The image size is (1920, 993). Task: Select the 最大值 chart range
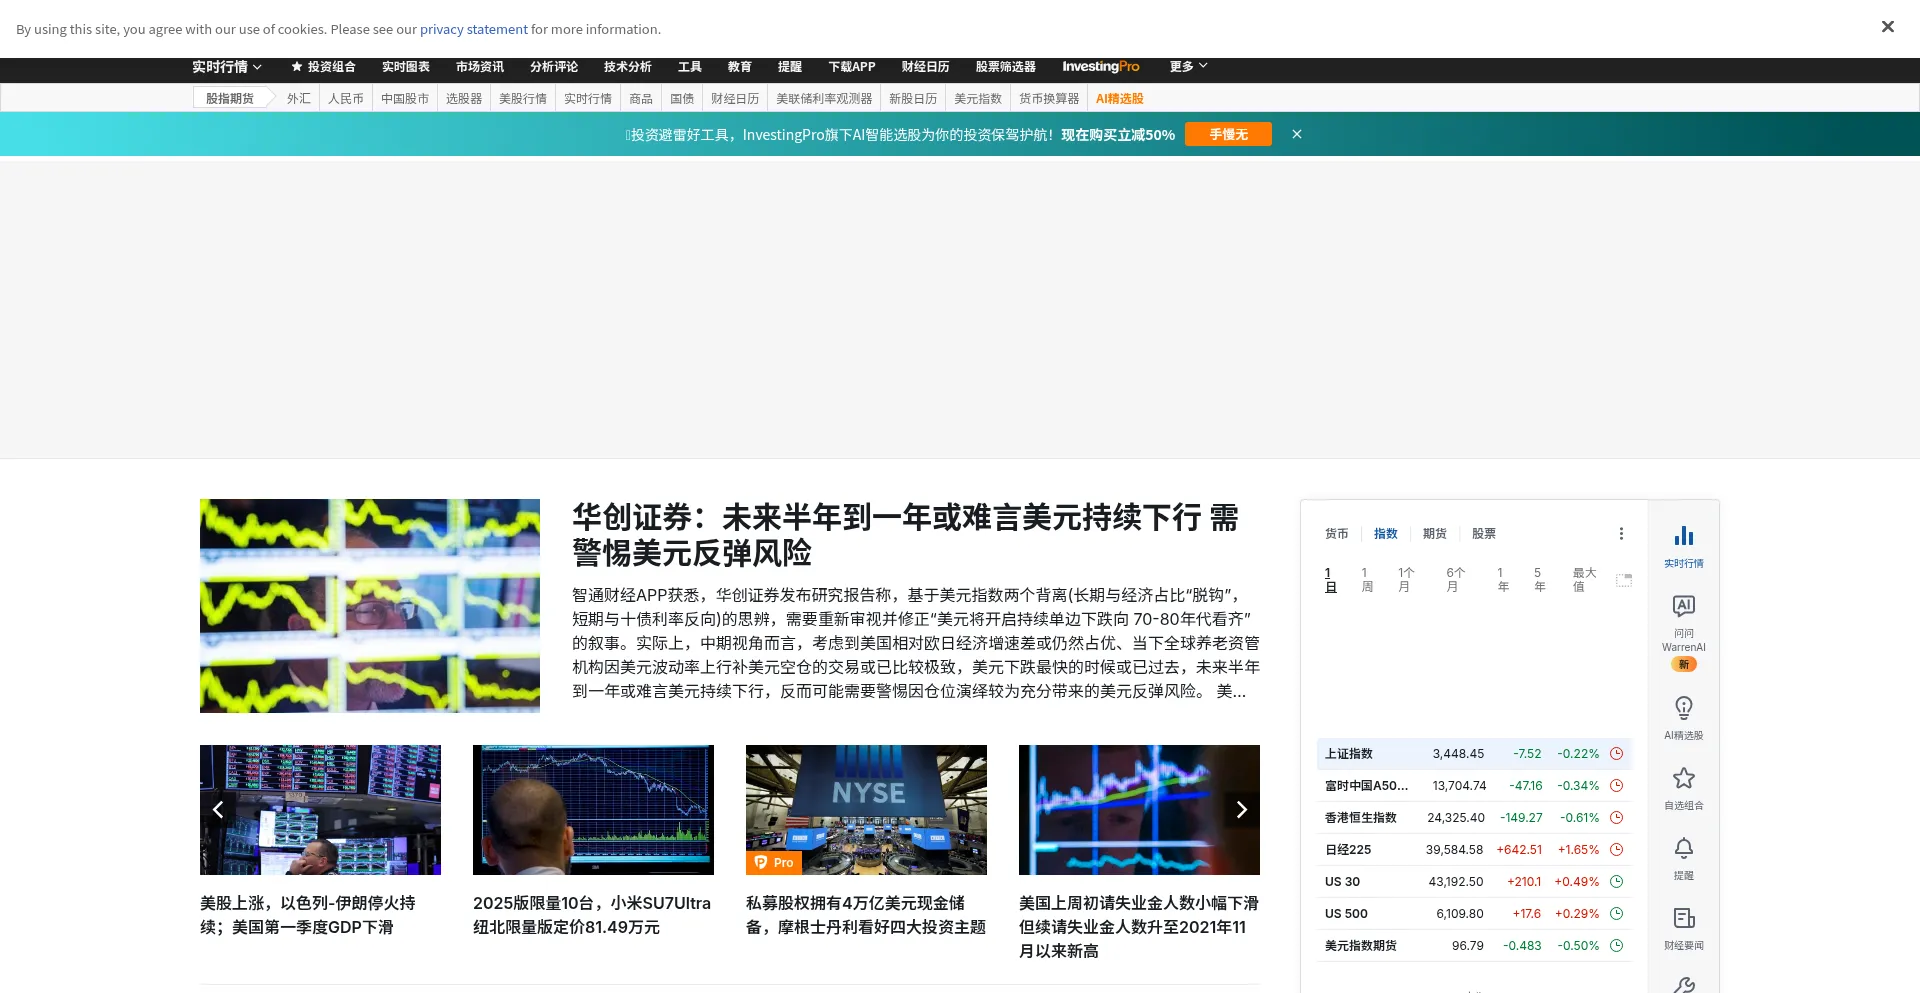click(x=1584, y=580)
